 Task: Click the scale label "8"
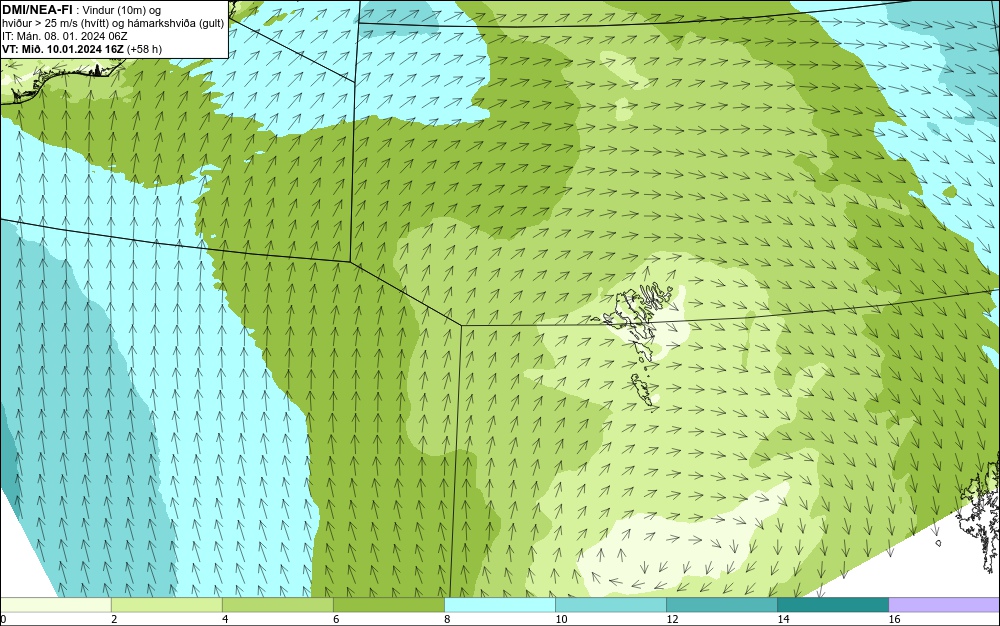pyautogui.click(x=447, y=619)
